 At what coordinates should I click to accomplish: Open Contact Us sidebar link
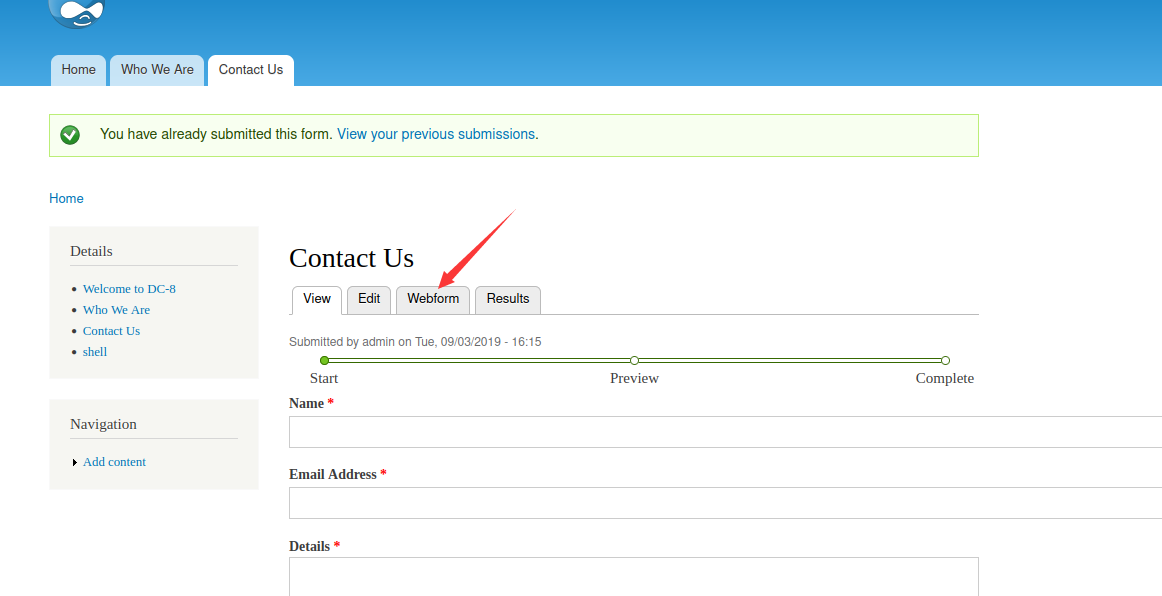[111, 331]
